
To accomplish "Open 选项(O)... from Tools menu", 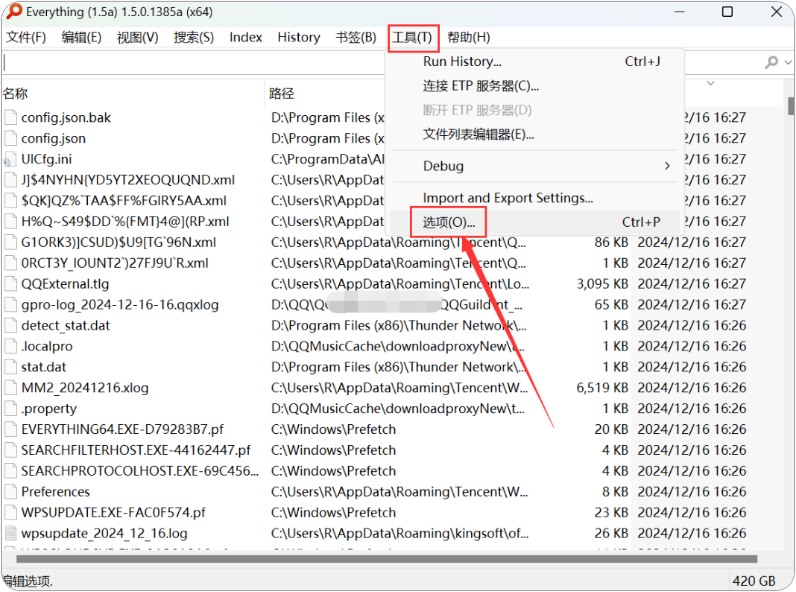I will tap(535, 222).
